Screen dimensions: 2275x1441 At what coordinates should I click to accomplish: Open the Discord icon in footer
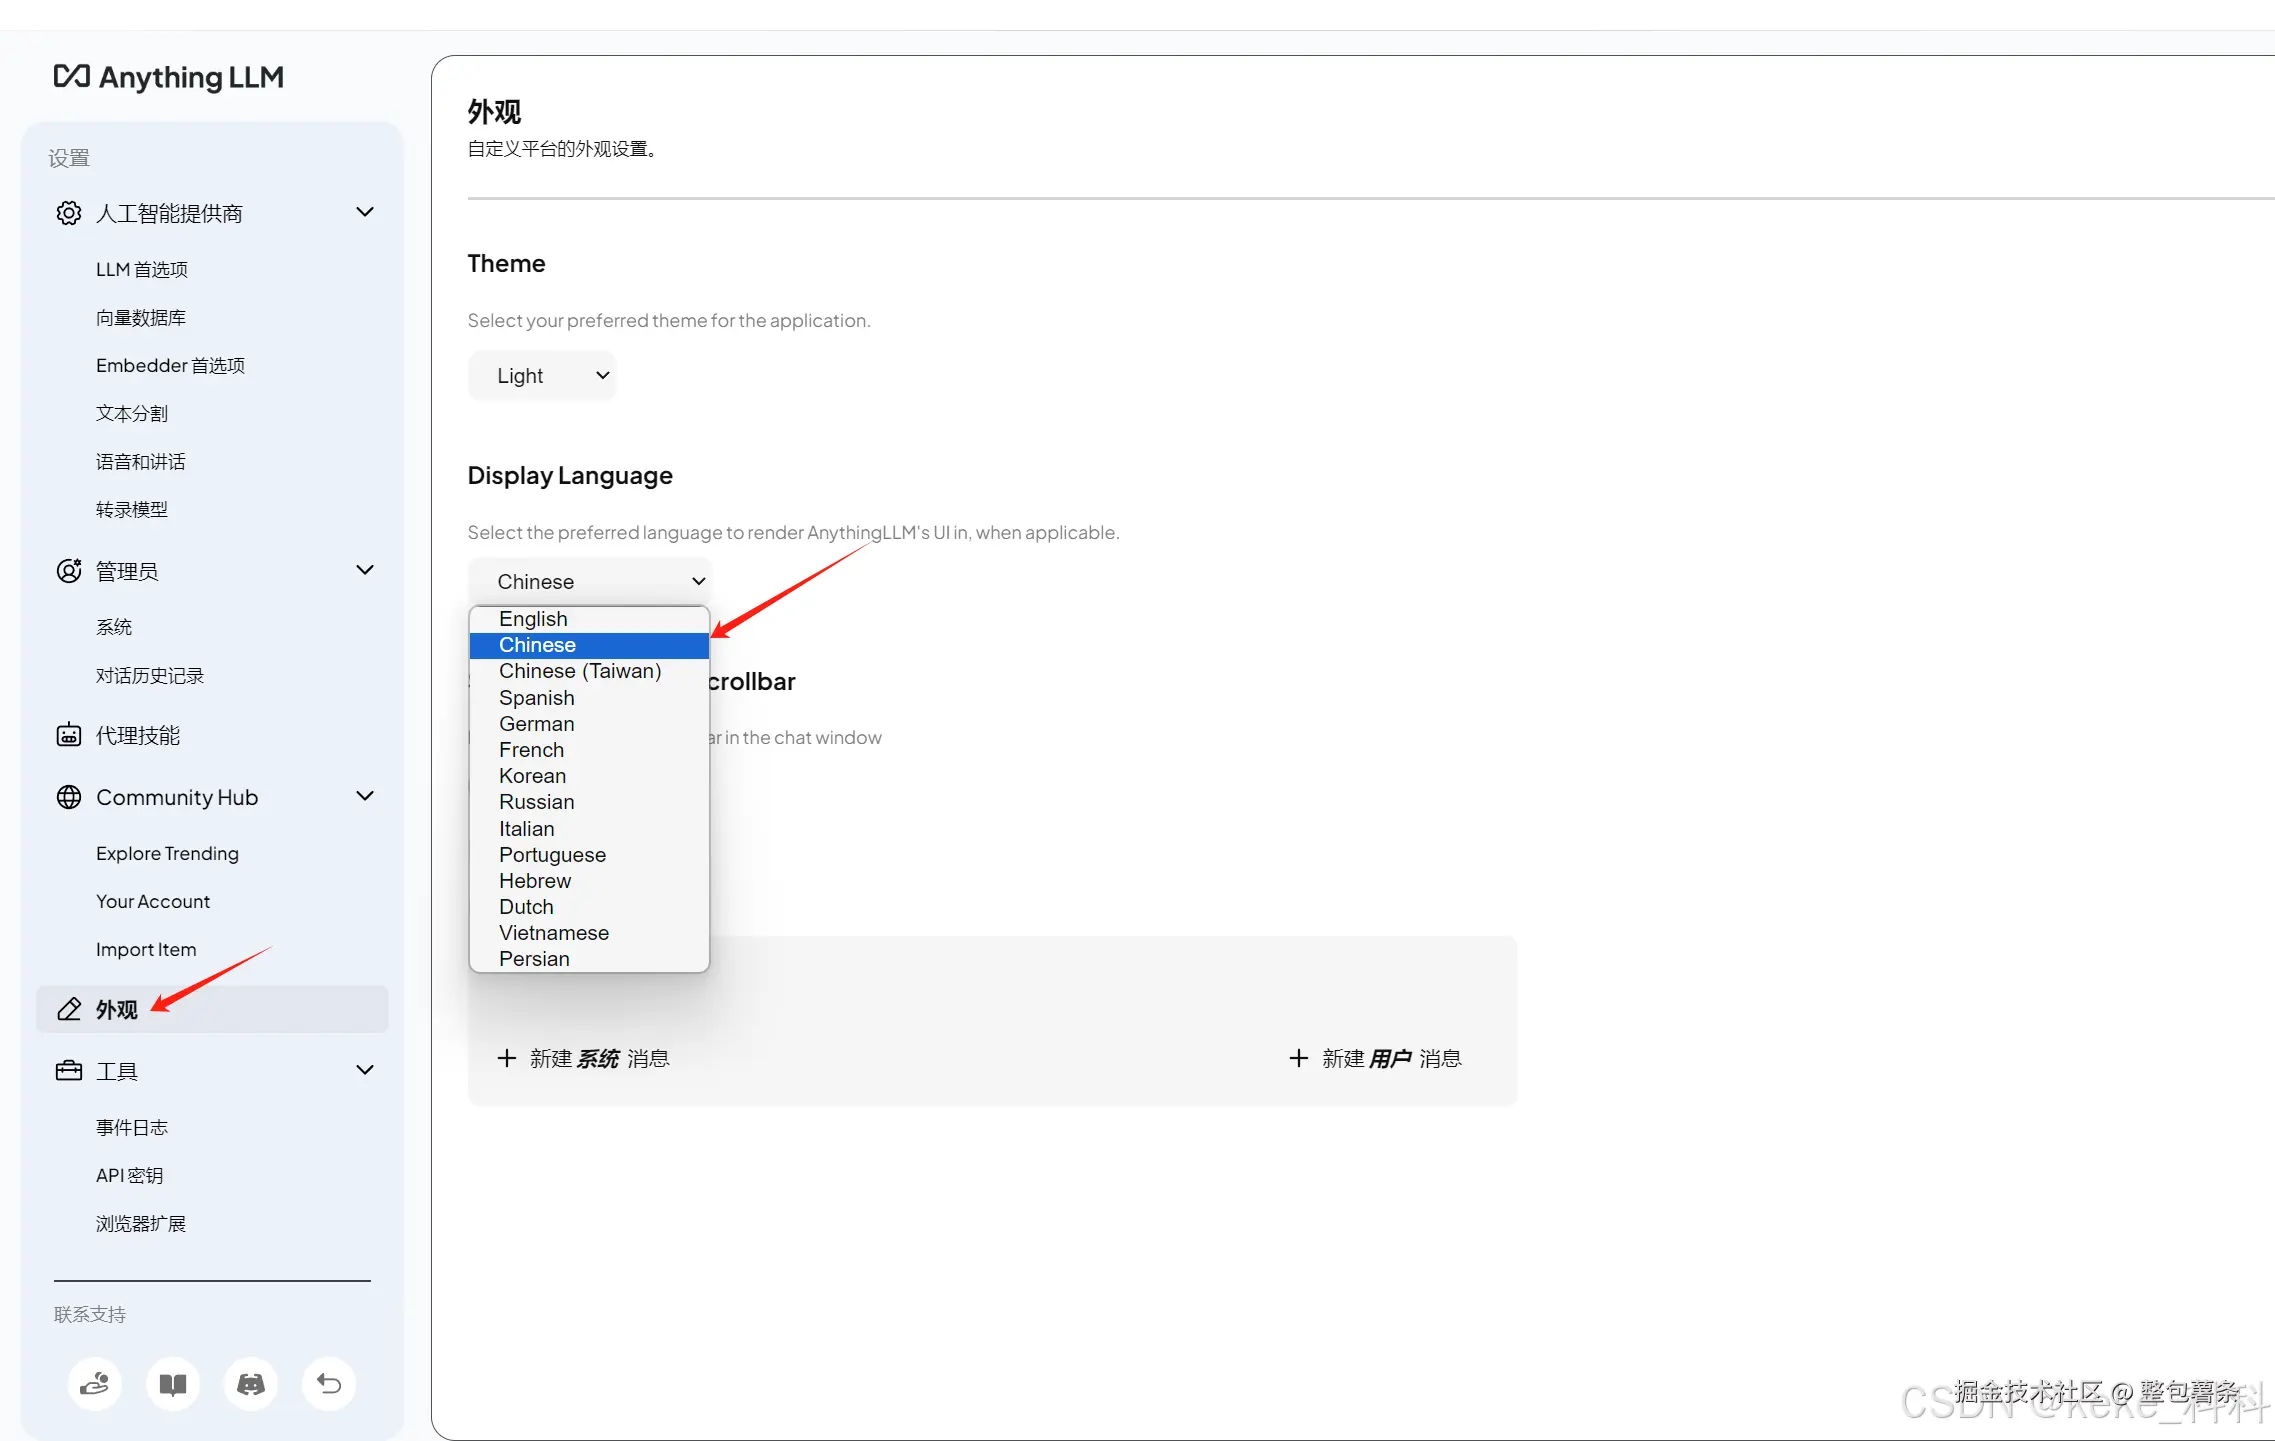[x=251, y=1384]
